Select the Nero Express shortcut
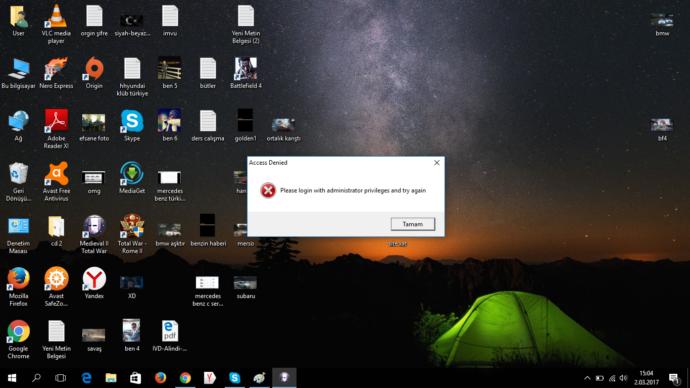 tap(56, 73)
